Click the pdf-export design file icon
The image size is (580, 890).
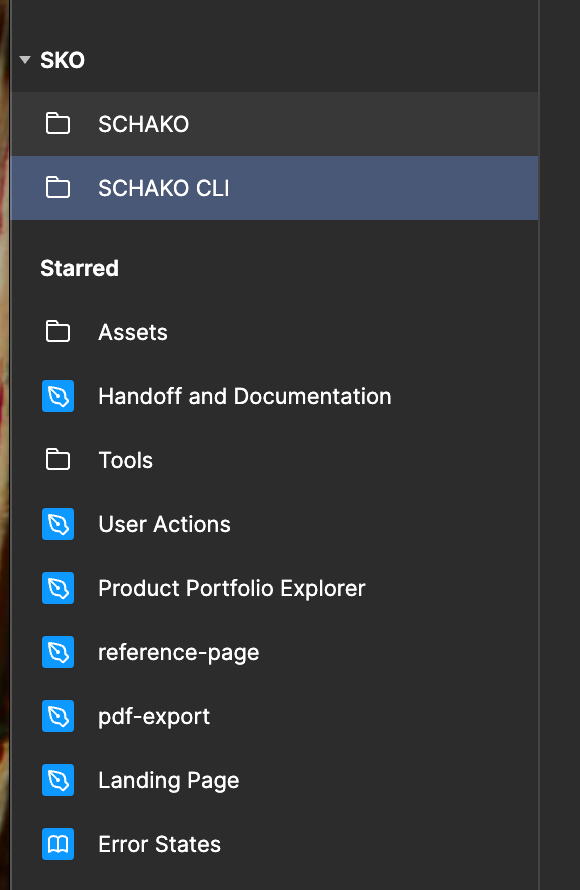tap(58, 716)
